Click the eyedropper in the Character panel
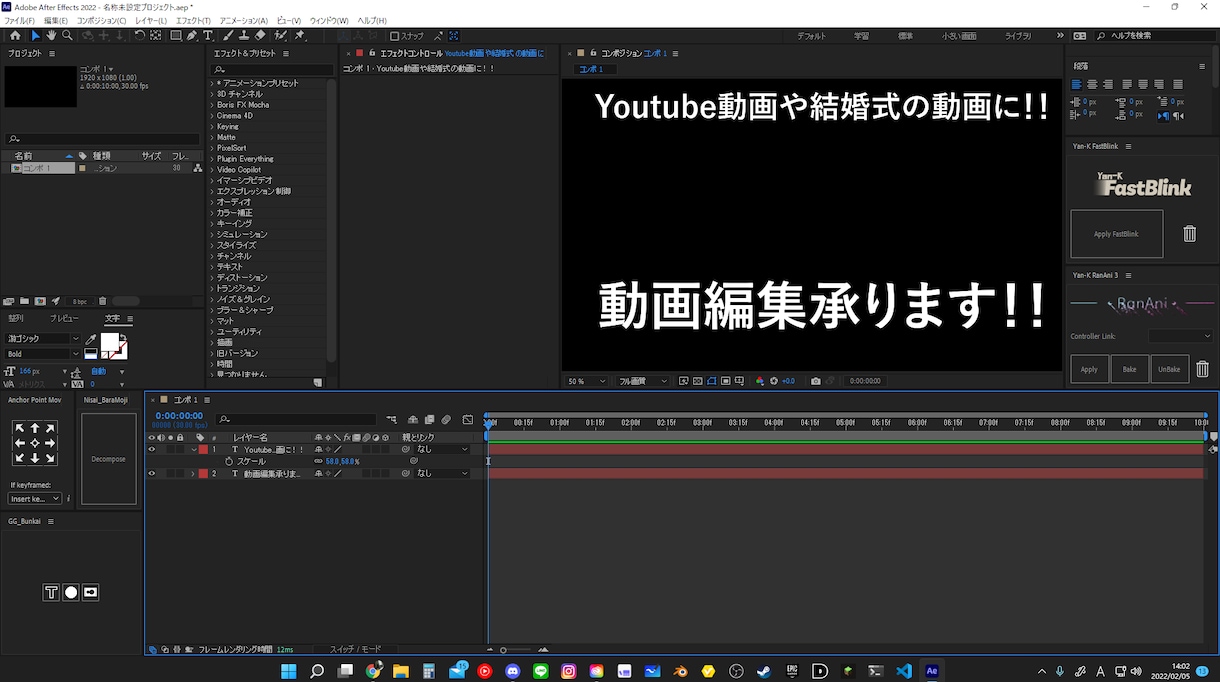The image size is (1220, 682). (91, 340)
